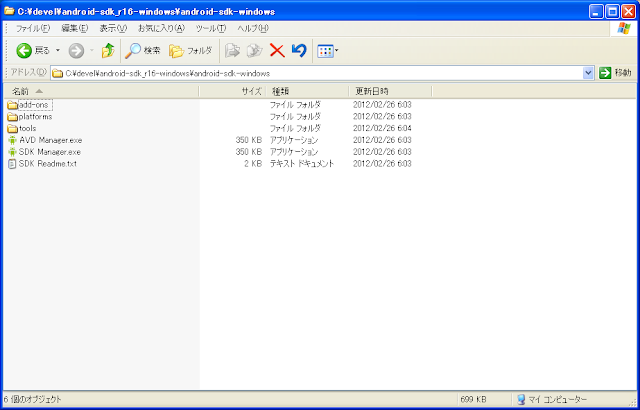Select the add-ons folder icon

[12, 105]
